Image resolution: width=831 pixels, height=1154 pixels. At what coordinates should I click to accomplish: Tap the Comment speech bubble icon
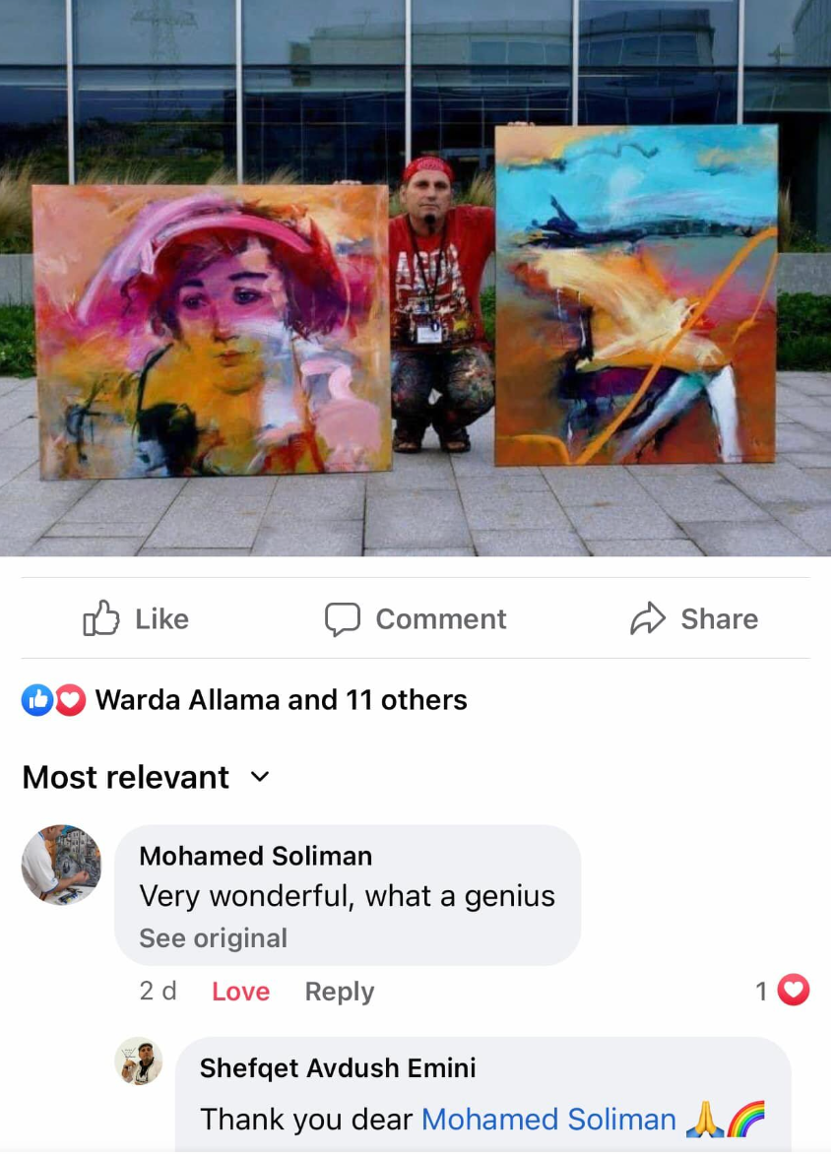coord(342,619)
